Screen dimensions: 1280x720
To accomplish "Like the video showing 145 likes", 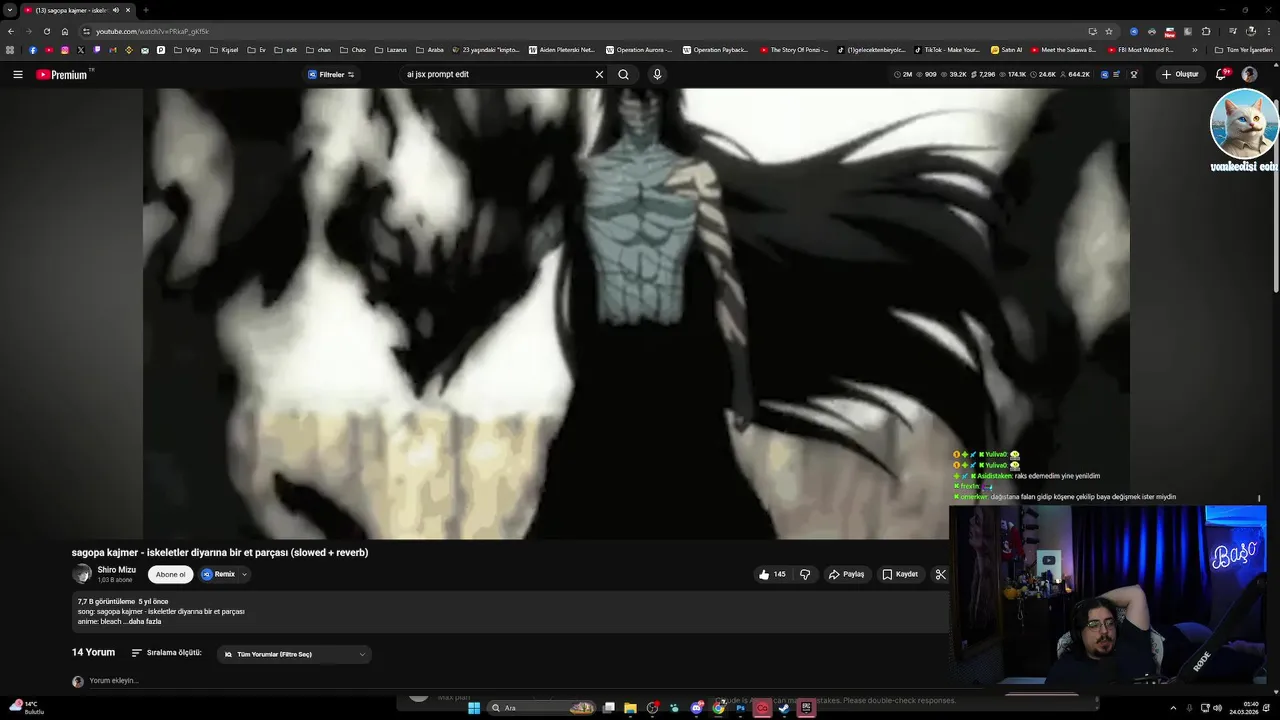I will point(772,574).
